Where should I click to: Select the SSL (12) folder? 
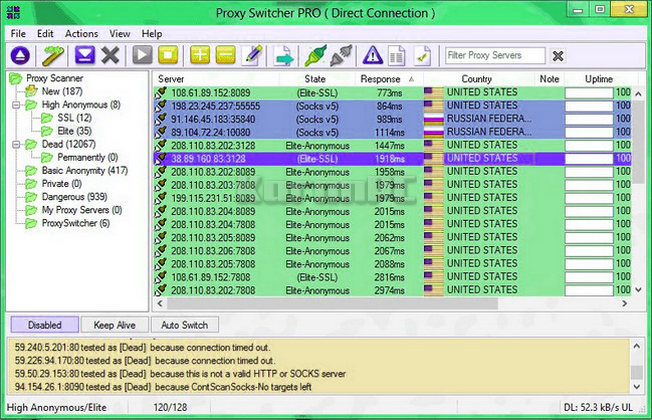pyautogui.click(x=74, y=118)
